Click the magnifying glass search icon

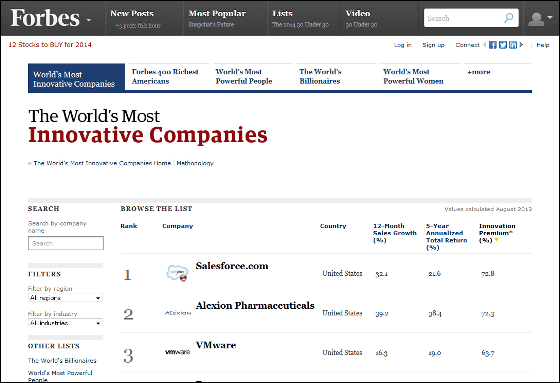509,18
